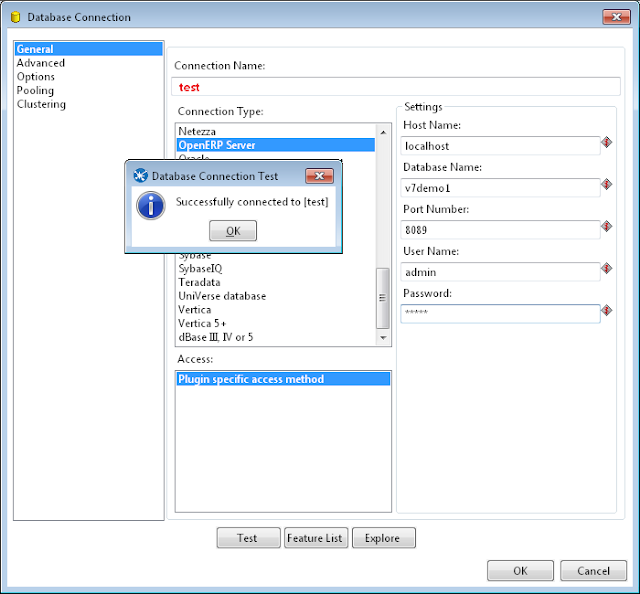The width and height of the screenshot is (640, 594).
Task: Select Netezza in Connection Type list
Action: 276,131
